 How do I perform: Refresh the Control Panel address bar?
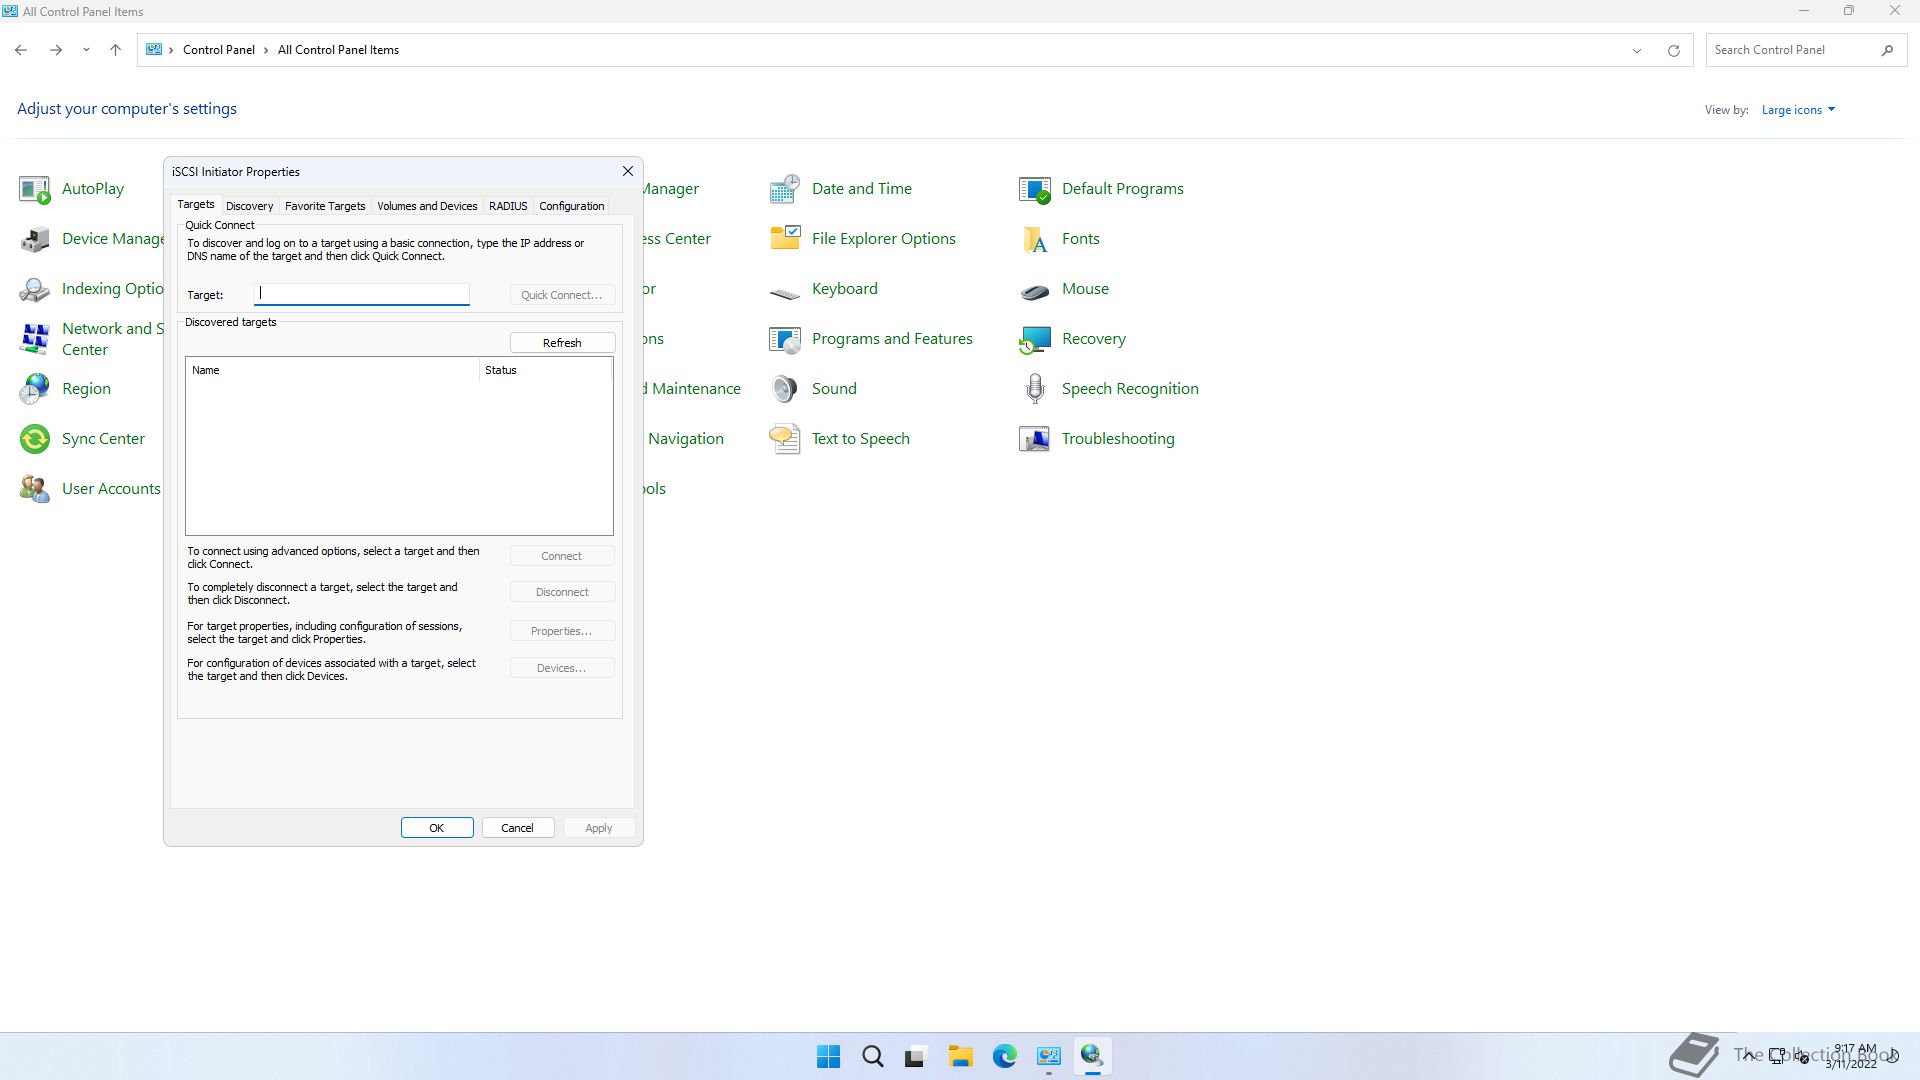click(x=1673, y=50)
